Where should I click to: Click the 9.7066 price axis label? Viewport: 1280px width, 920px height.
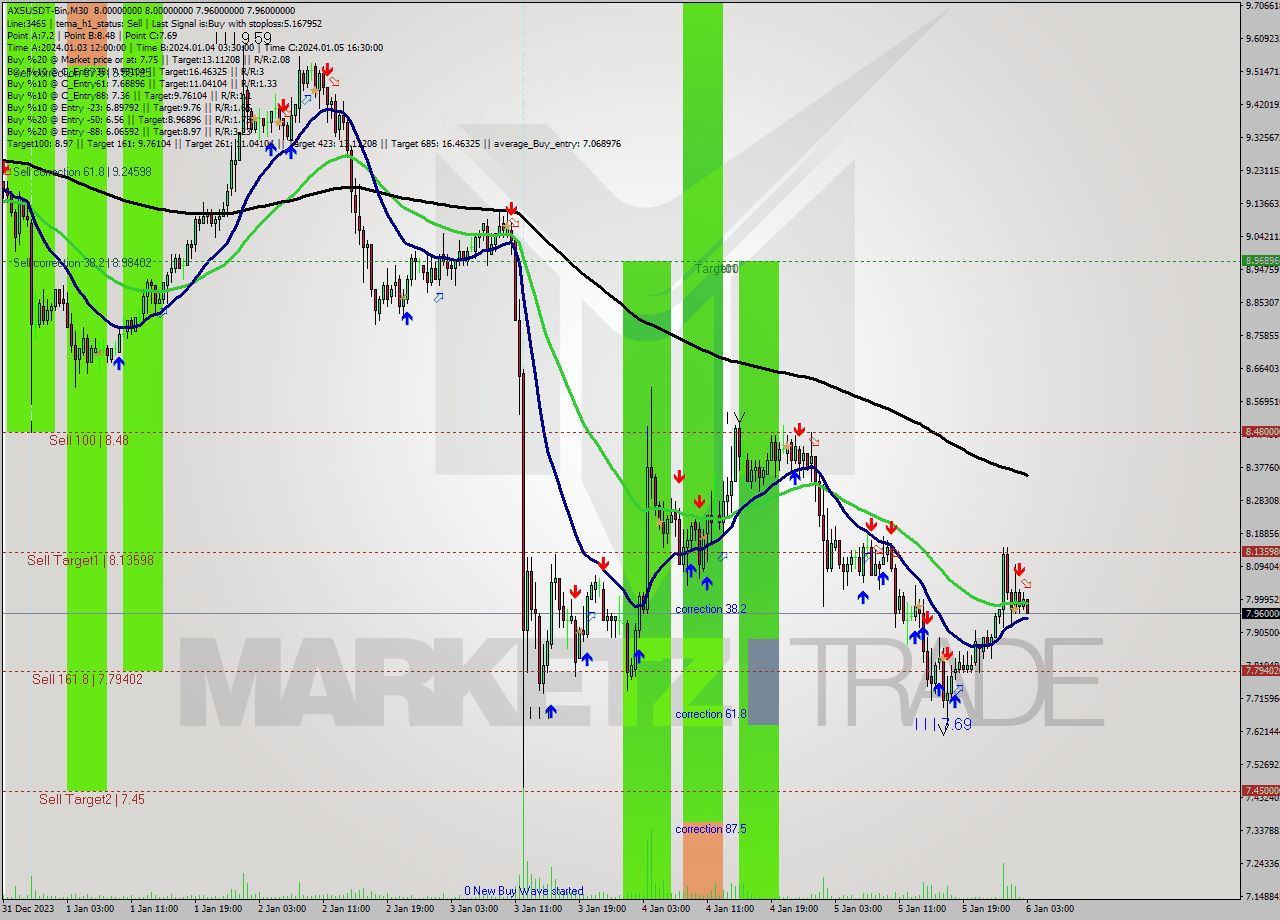coord(1261,6)
